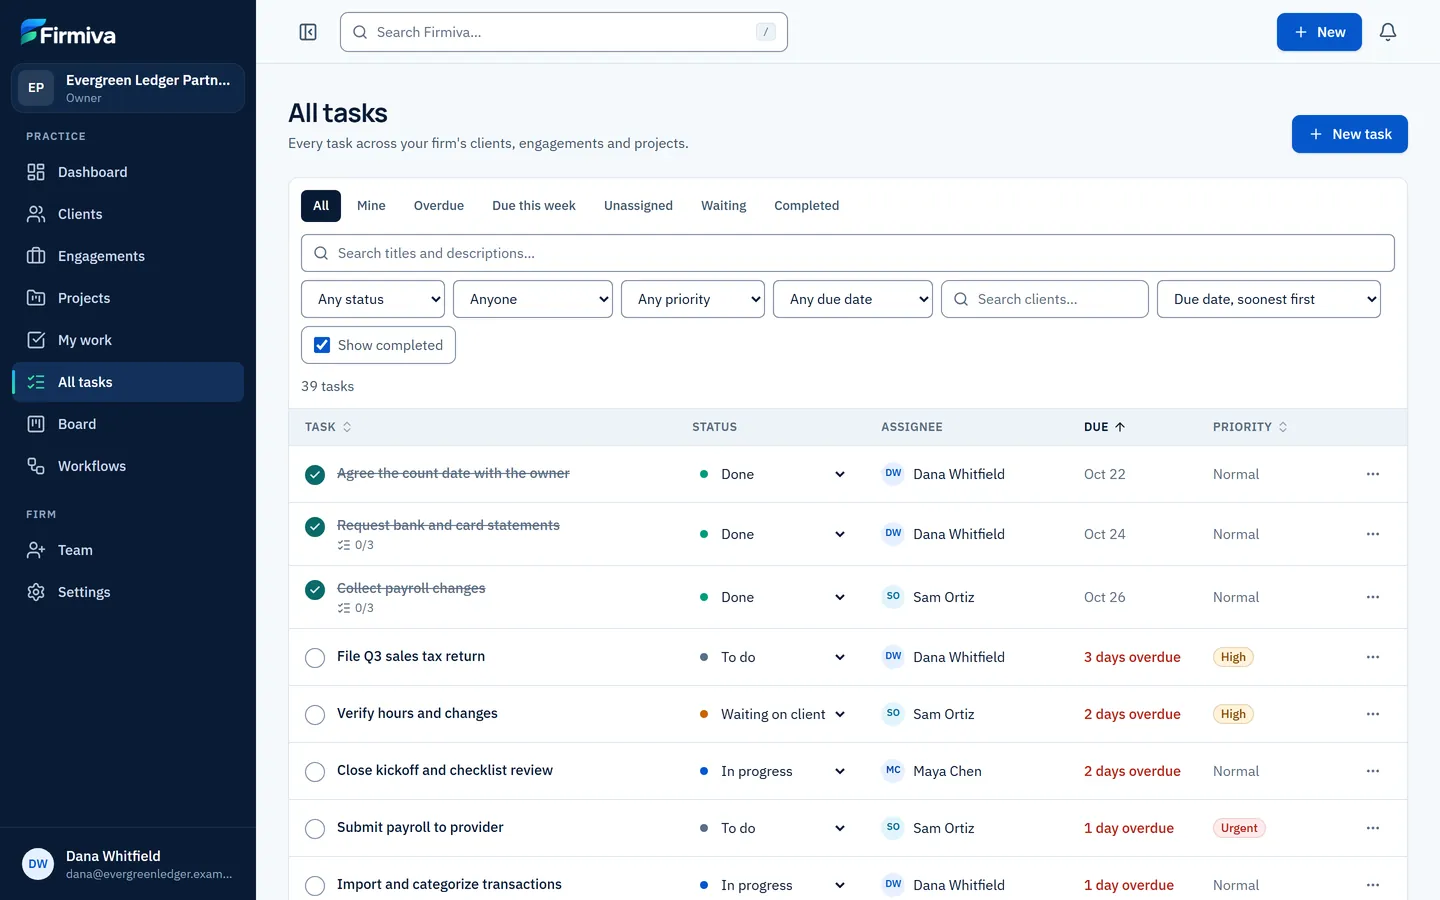Mark Verify hours and changes complete
Screen dimensions: 1440x900
click(x=315, y=714)
